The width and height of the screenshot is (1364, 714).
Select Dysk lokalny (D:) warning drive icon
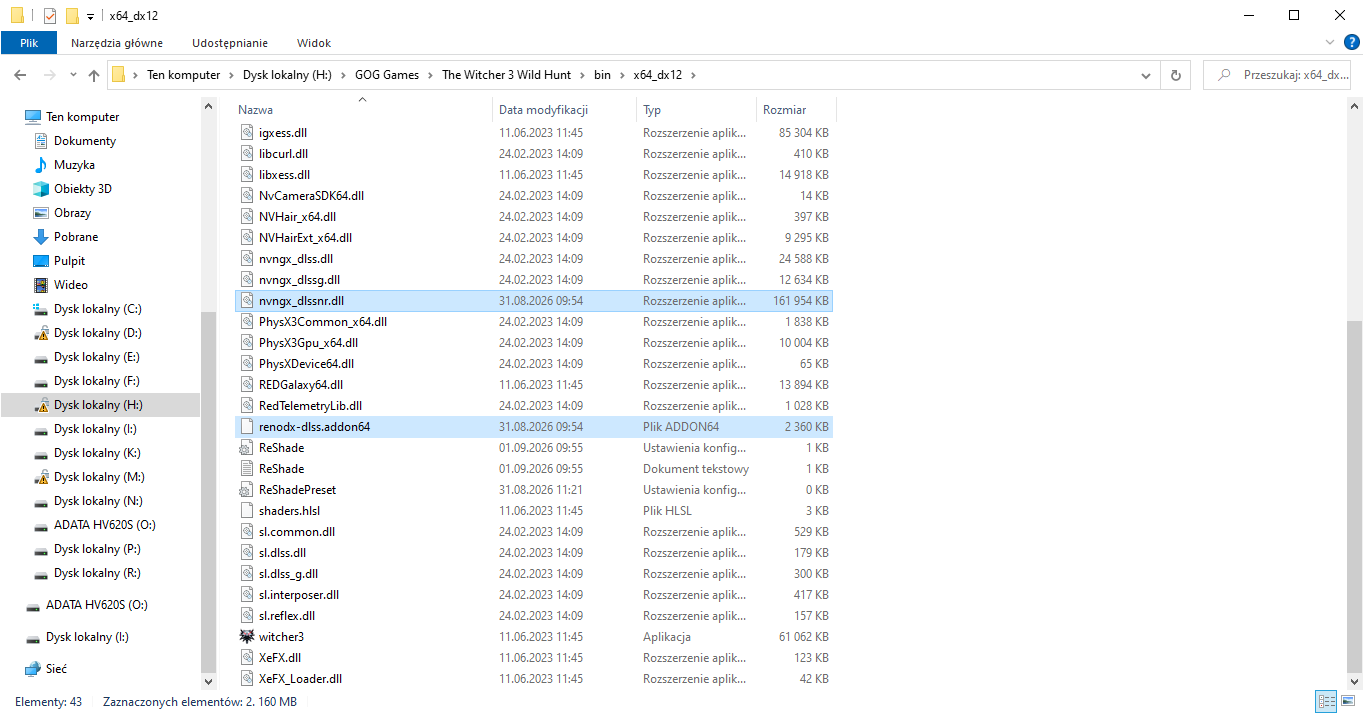41,333
